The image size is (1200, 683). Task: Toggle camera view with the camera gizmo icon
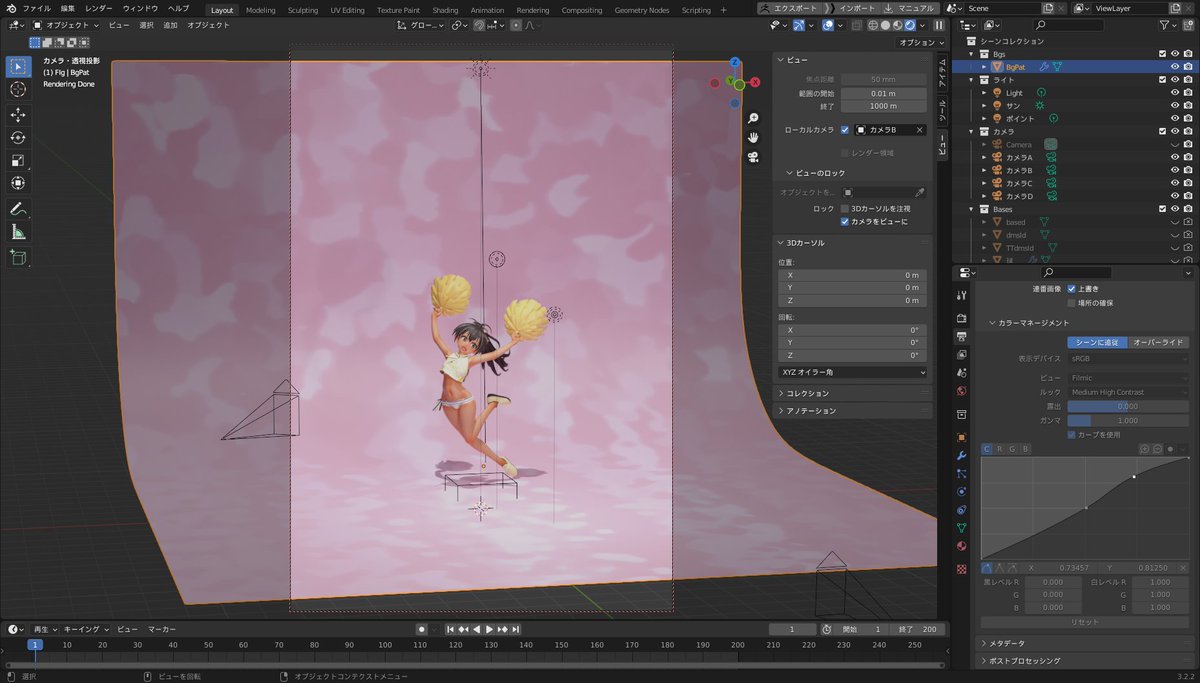(753, 157)
